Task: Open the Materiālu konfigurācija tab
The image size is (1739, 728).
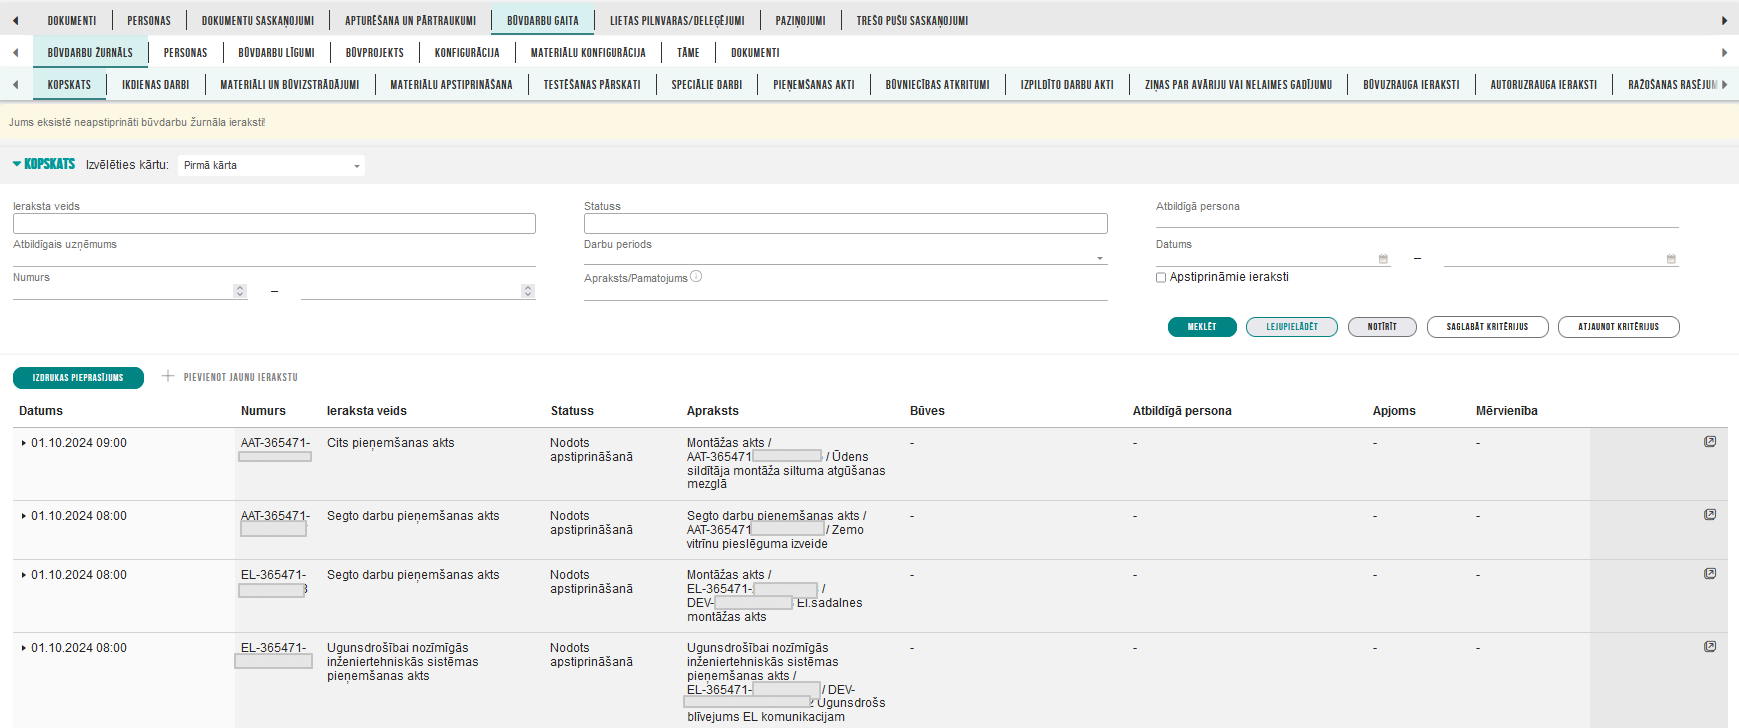Action: coord(588,52)
